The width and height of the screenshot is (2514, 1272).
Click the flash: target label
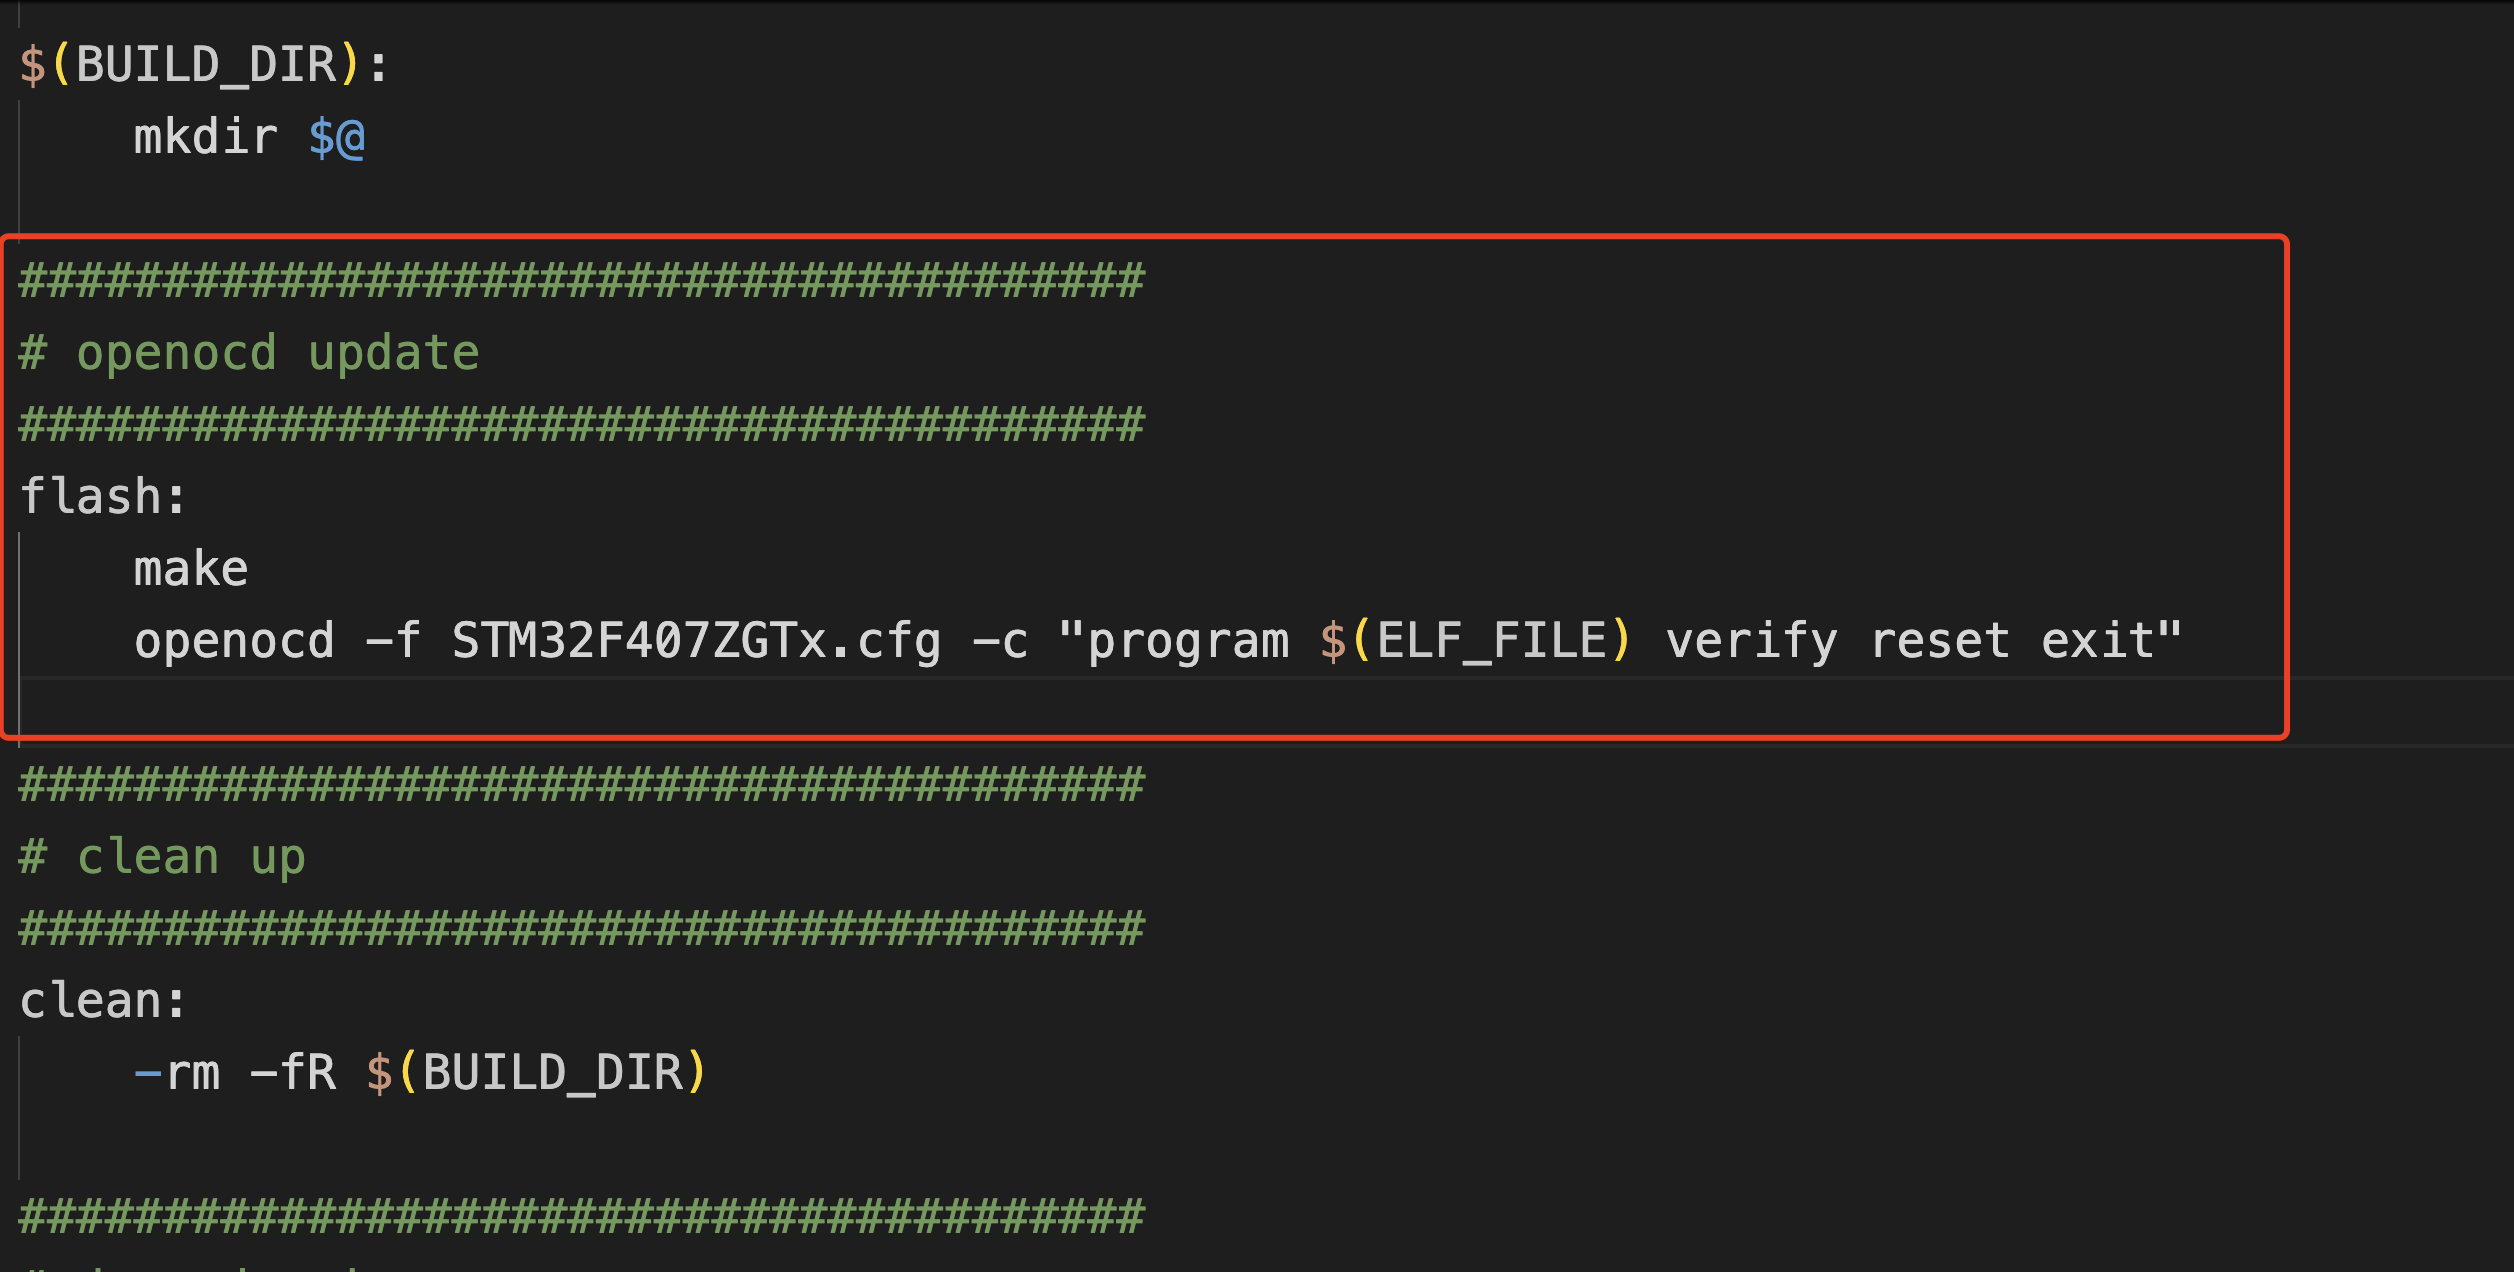pyautogui.click(x=103, y=497)
